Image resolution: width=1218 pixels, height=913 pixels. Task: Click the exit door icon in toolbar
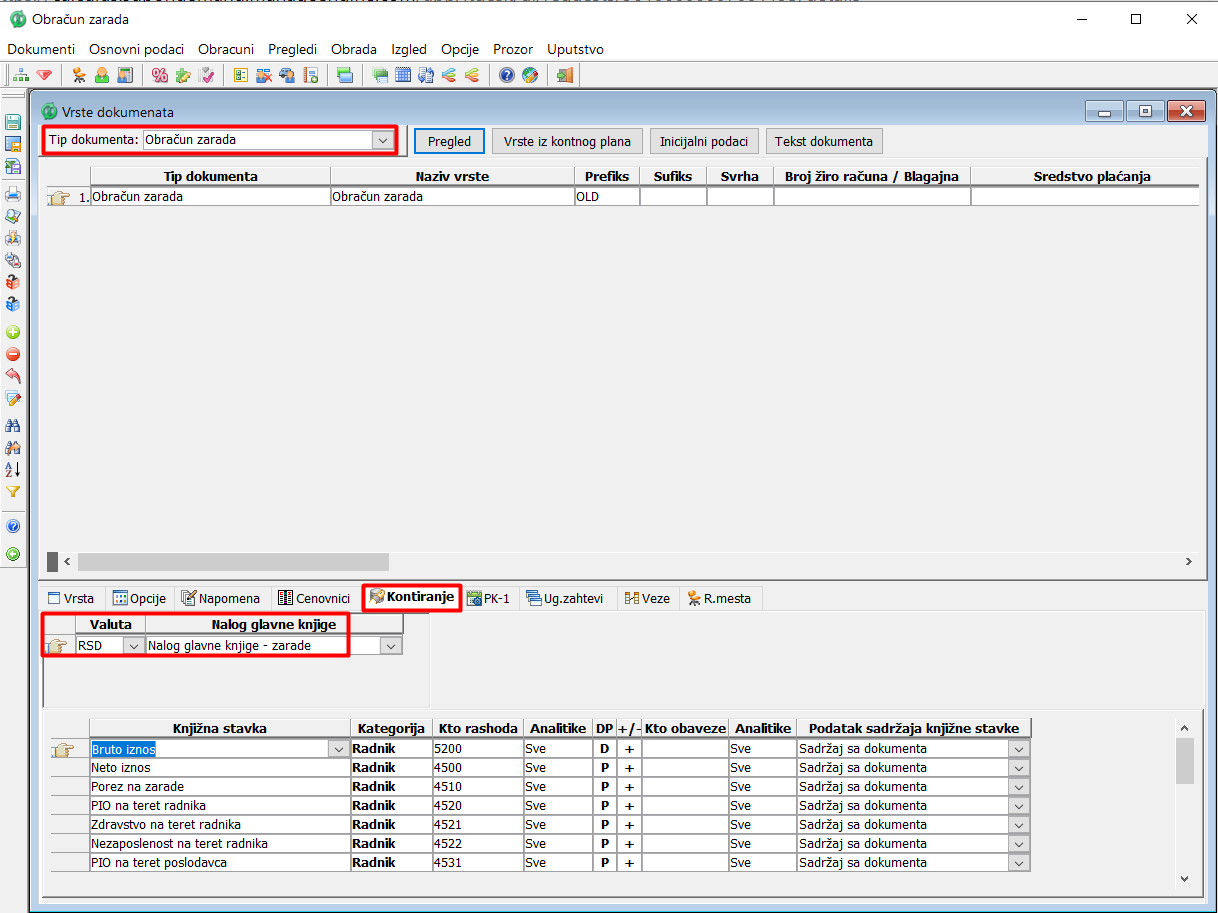click(565, 75)
